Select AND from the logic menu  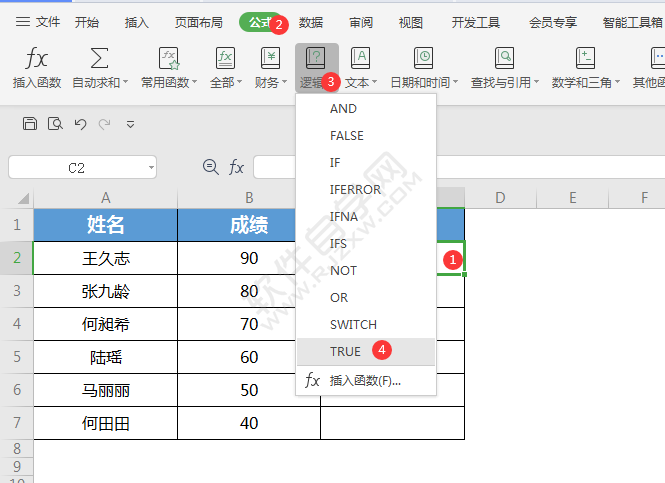(x=366, y=109)
